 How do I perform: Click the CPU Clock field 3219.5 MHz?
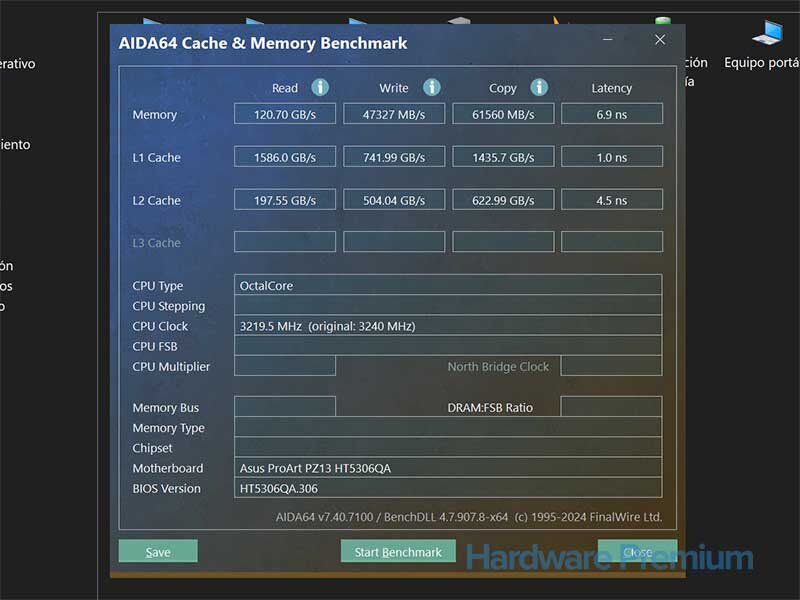448,326
